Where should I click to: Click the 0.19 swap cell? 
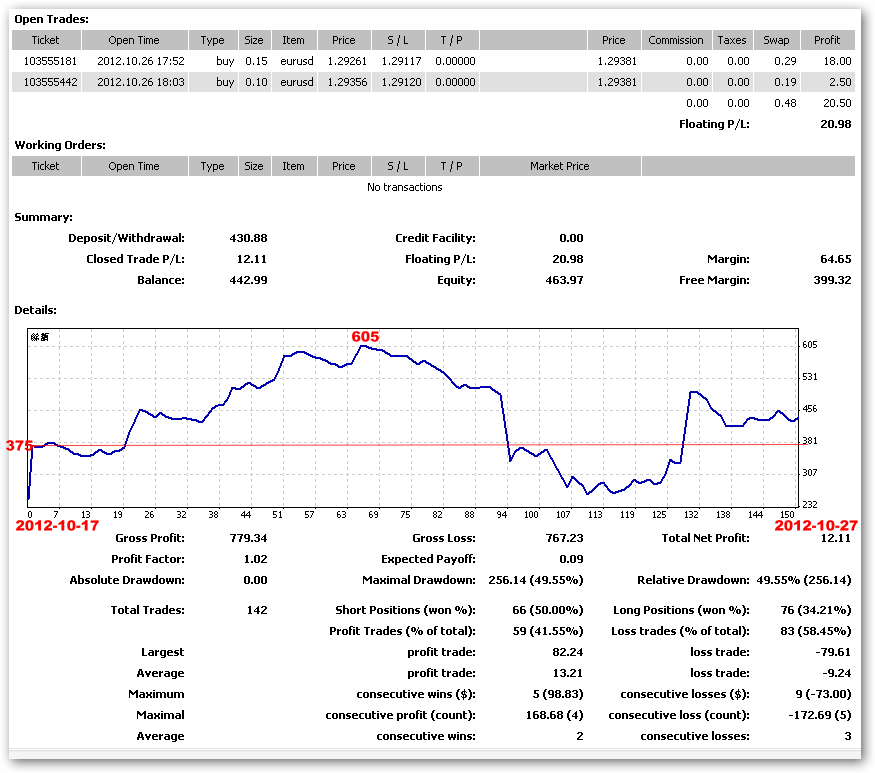tap(785, 82)
